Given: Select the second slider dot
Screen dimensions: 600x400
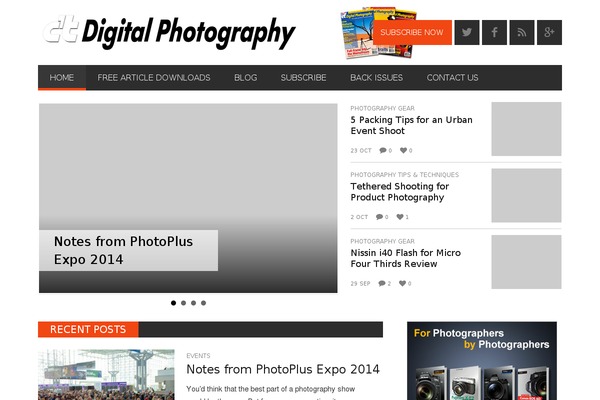Looking at the screenshot, I should point(183,303).
